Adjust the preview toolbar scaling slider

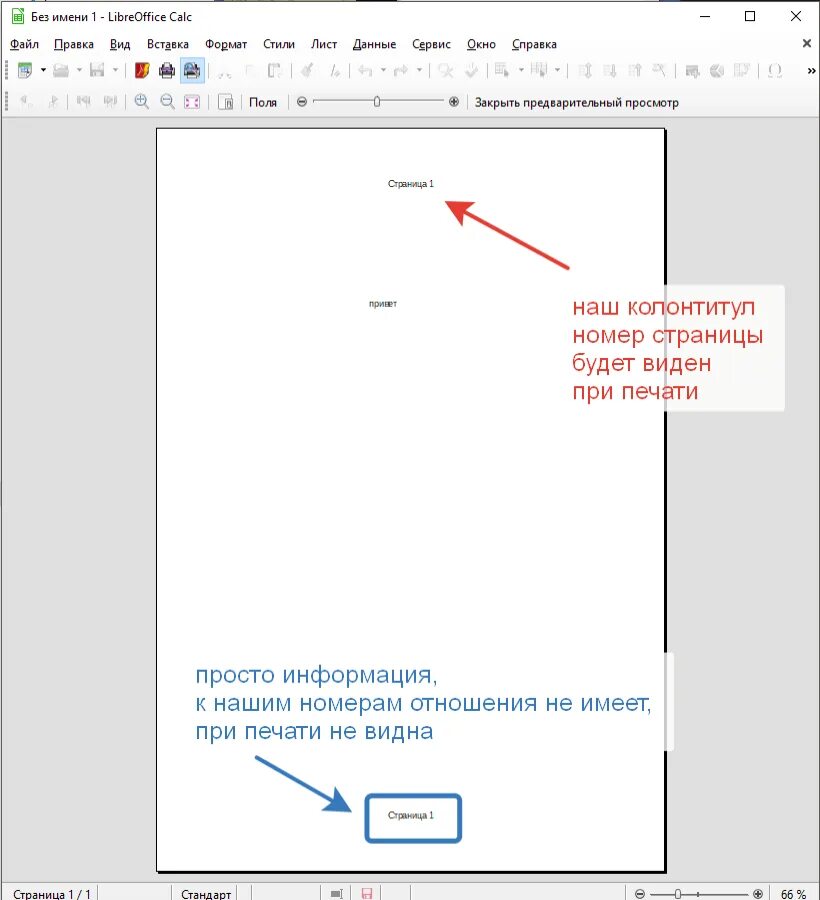tap(377, 102)
